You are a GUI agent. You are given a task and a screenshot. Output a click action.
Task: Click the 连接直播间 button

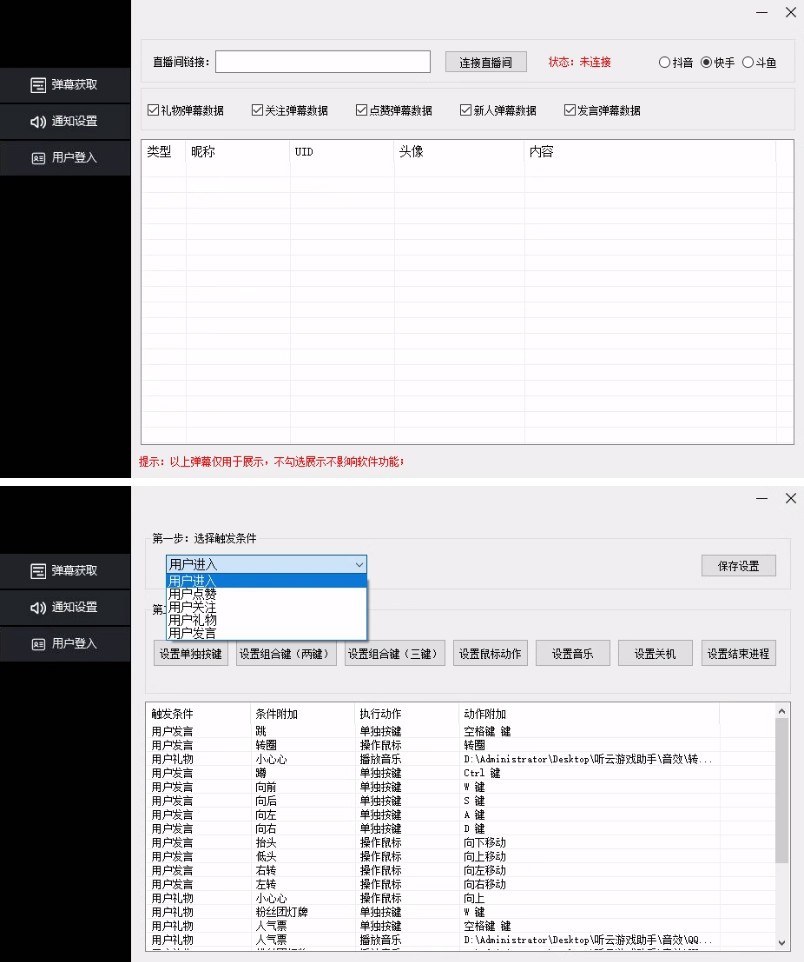(485, 62)
